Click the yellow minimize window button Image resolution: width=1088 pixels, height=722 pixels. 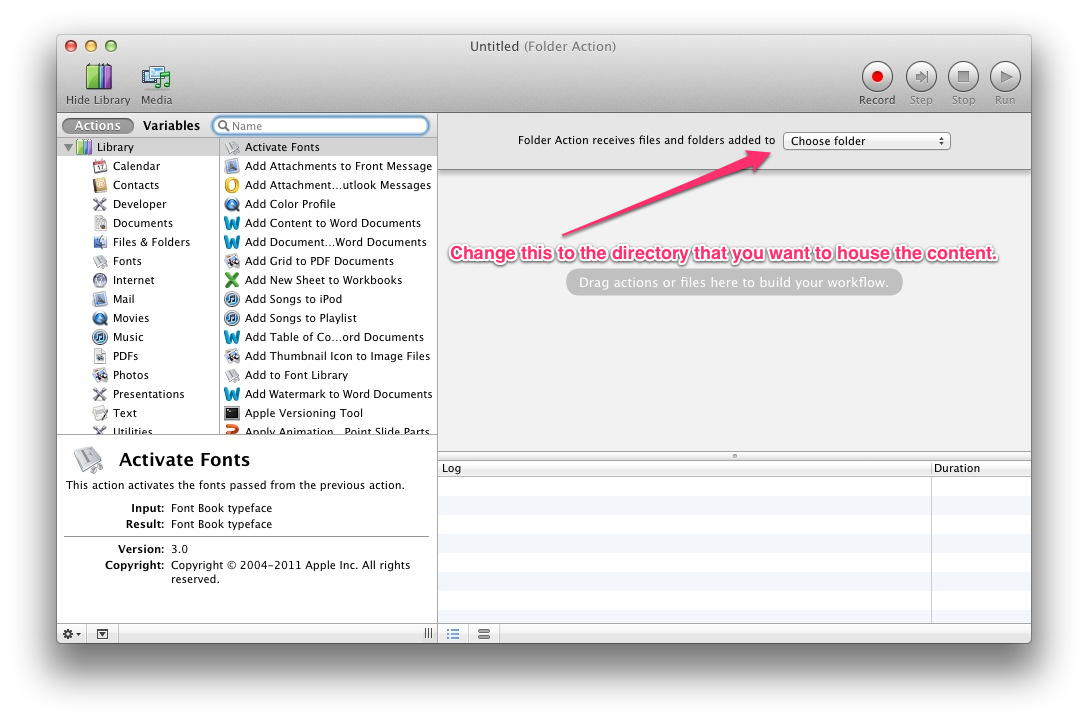91,46
